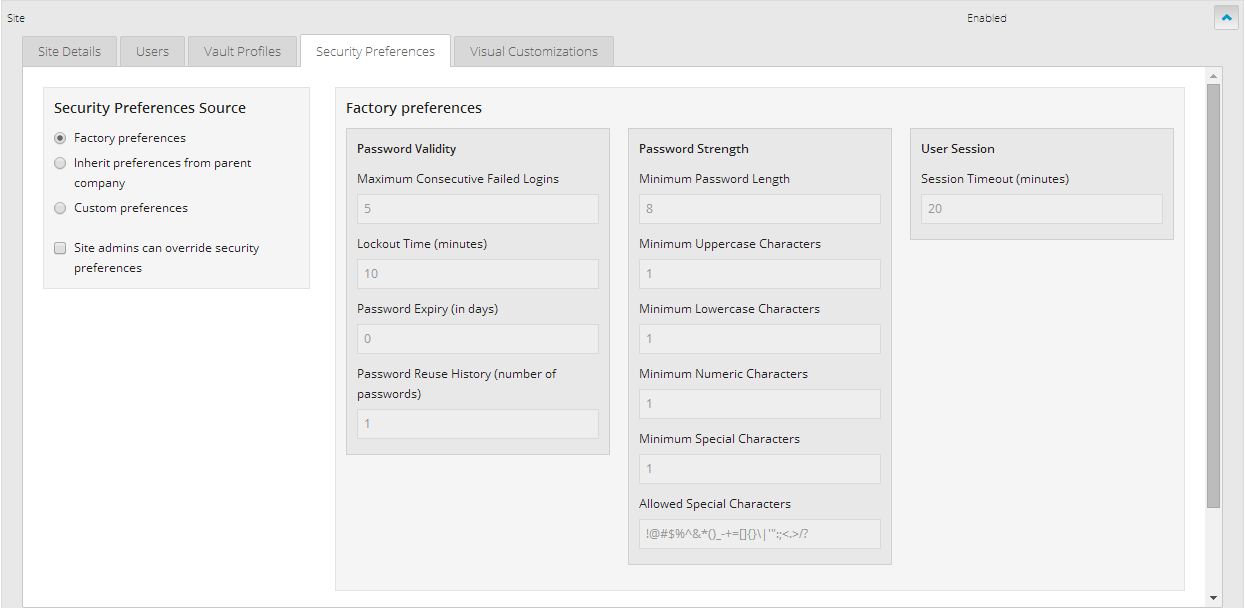Click the Minimum Special Characters field
This screenshot has height=608, width=1245.
pos(759,468)
